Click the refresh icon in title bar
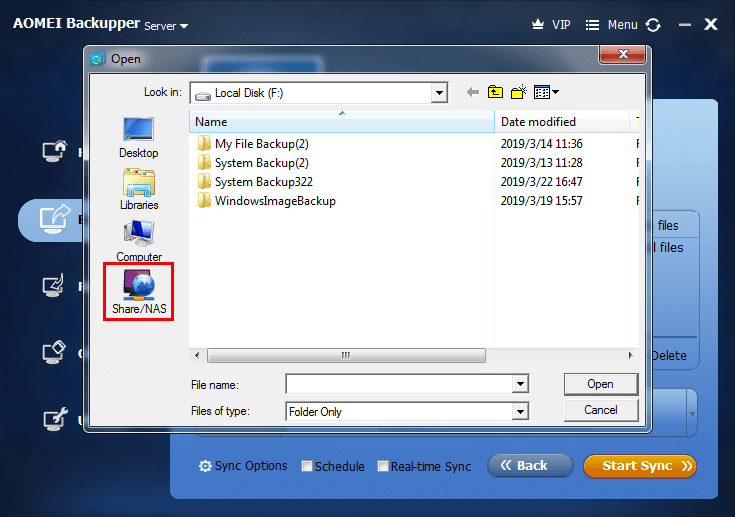Viewport: 735px width, 517px height. [x=653, y=25]
